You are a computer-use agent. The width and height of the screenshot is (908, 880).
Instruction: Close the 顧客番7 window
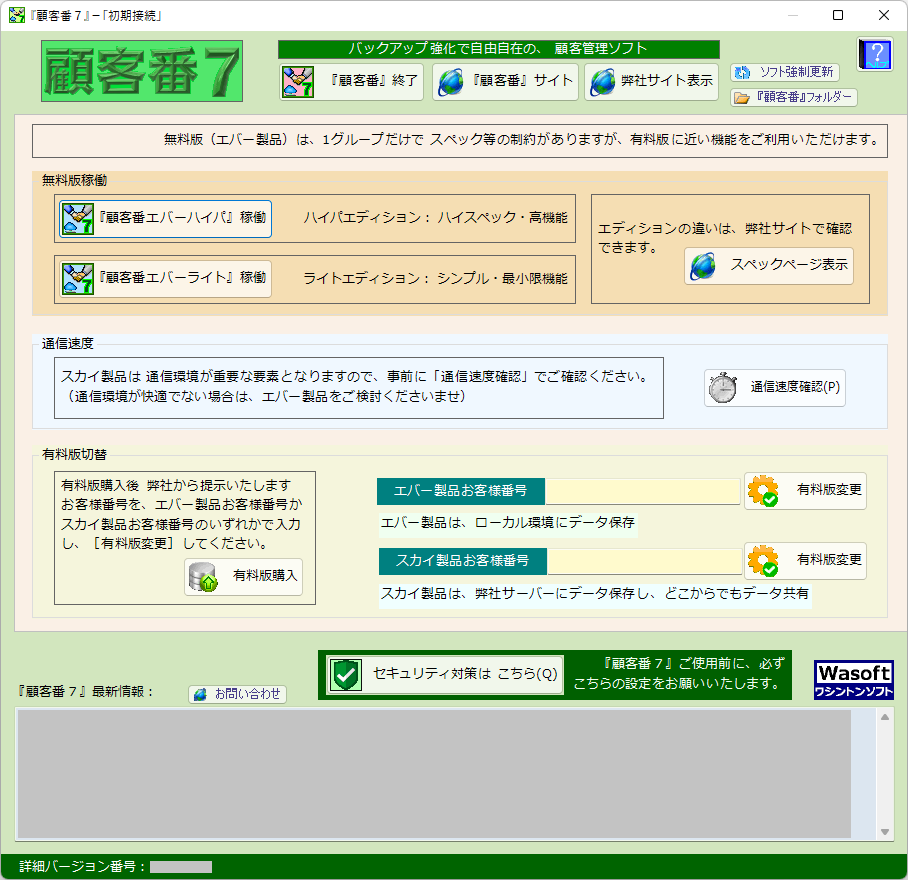pos(884,15)
